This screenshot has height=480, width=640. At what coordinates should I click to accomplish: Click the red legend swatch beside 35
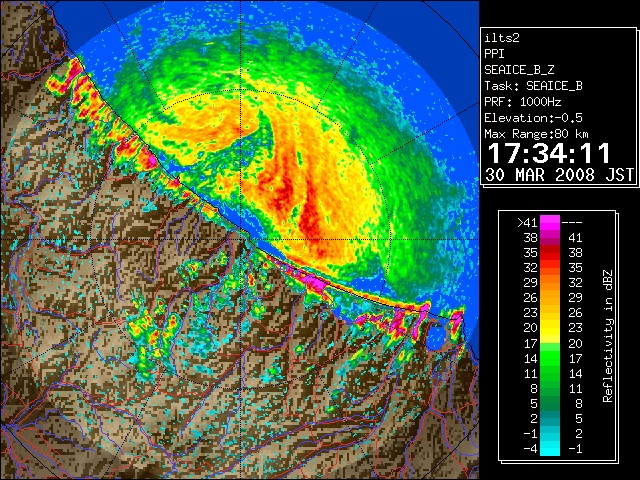[550, 253]
